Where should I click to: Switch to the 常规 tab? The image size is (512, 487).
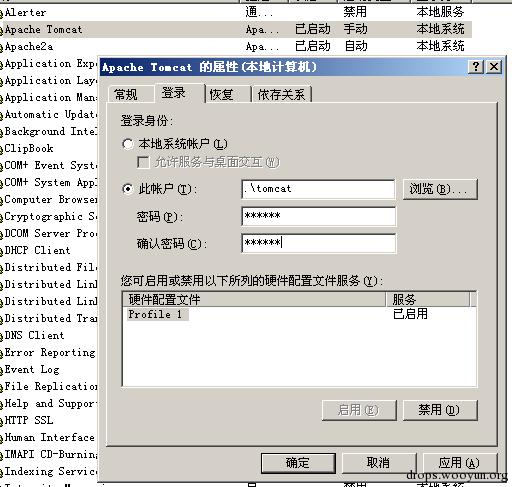coord(126,94)
